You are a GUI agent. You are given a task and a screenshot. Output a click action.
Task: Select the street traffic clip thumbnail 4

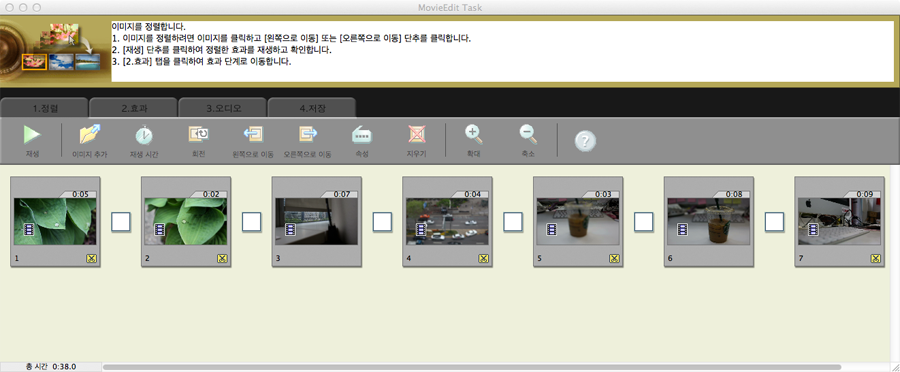pos(447,221)
